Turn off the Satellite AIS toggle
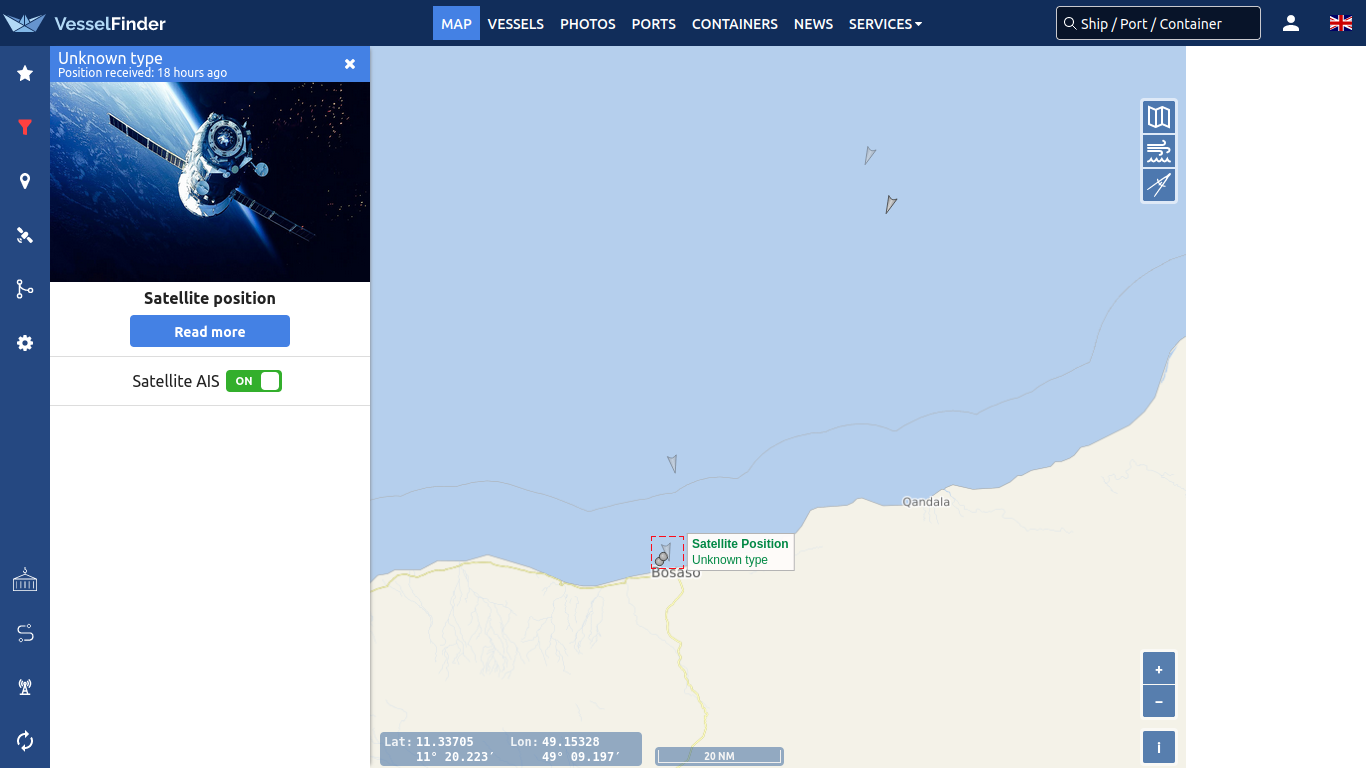Viewport: 1366px width, 768px height. (x=254, y=381)
